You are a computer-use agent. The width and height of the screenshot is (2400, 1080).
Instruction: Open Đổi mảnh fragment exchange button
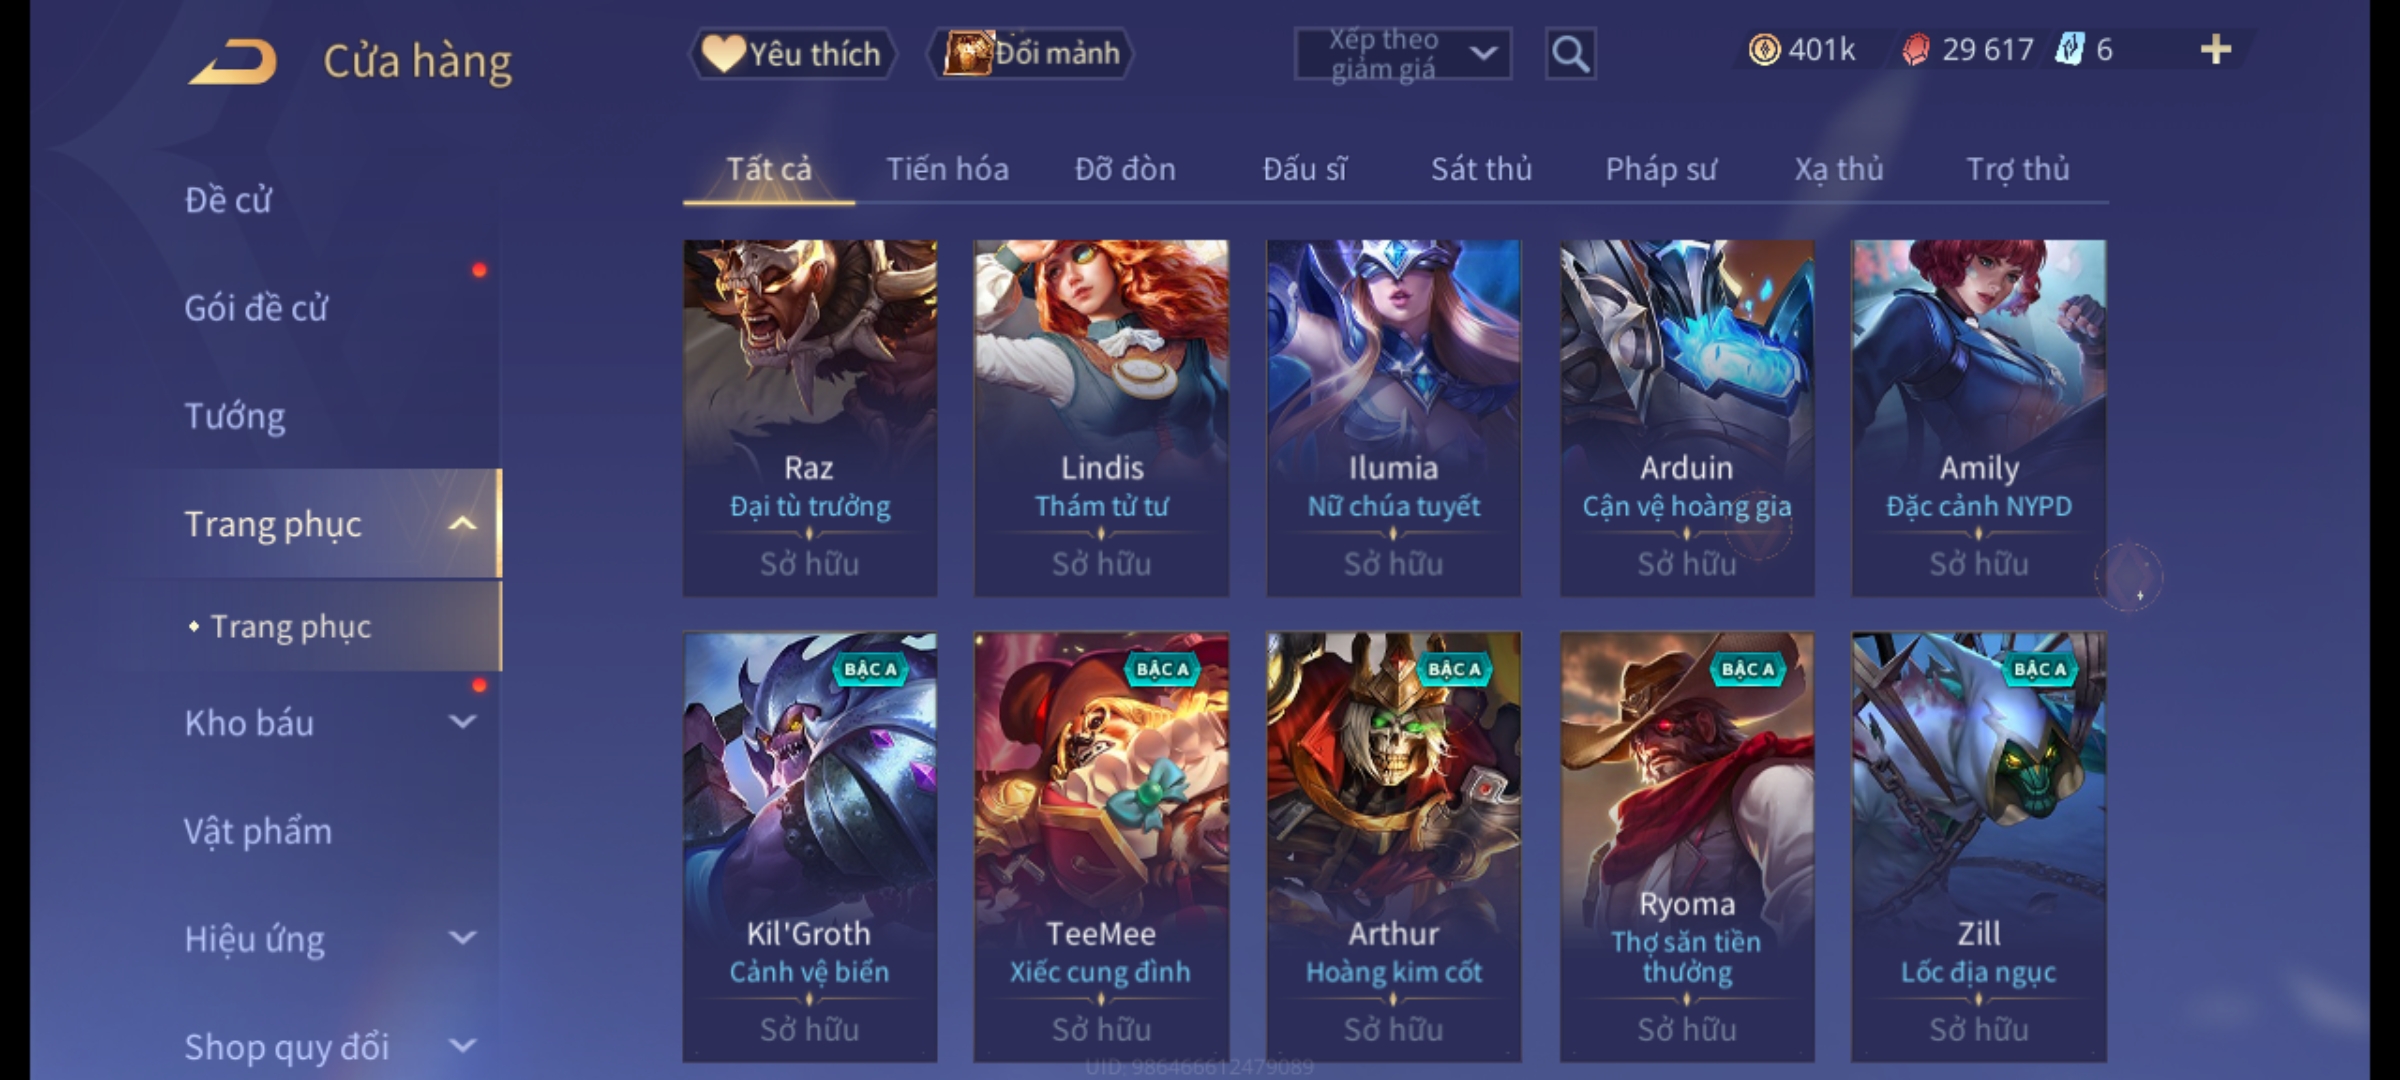[1032, 53]
